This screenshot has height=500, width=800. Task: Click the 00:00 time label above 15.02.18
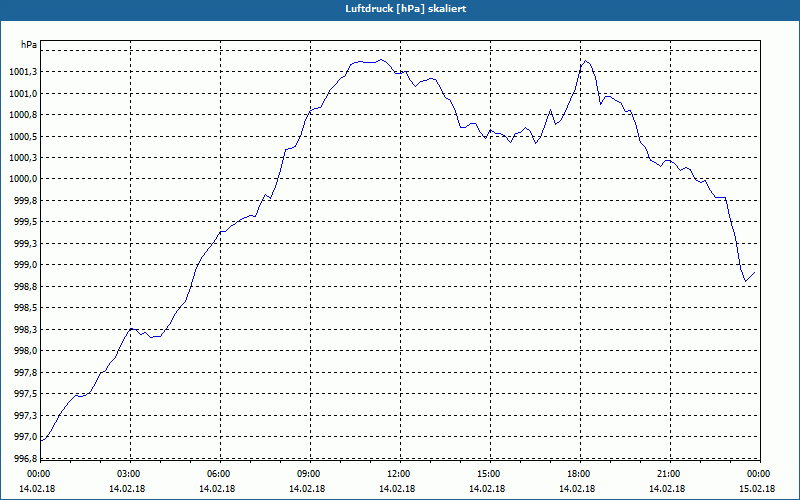click(758, 474)
